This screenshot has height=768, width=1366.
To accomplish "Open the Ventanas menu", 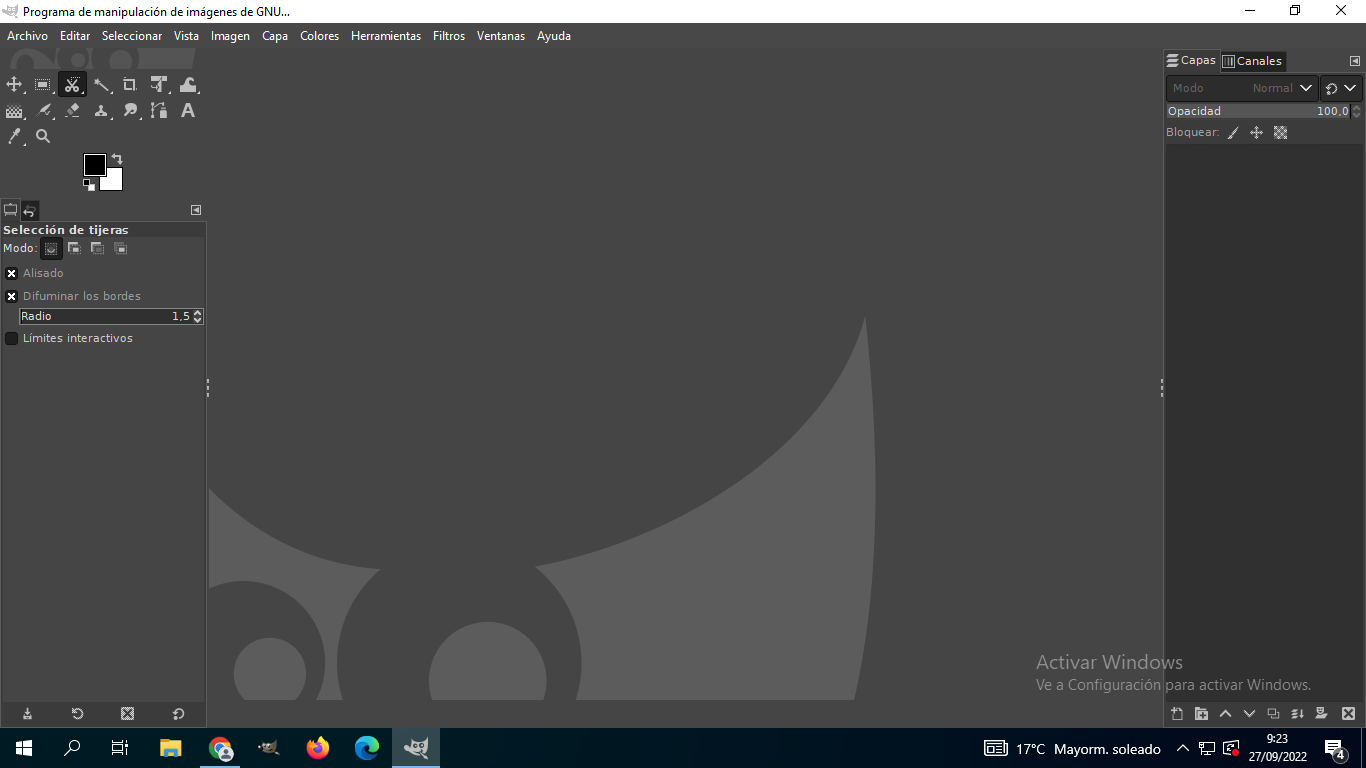I will point(501,36).
